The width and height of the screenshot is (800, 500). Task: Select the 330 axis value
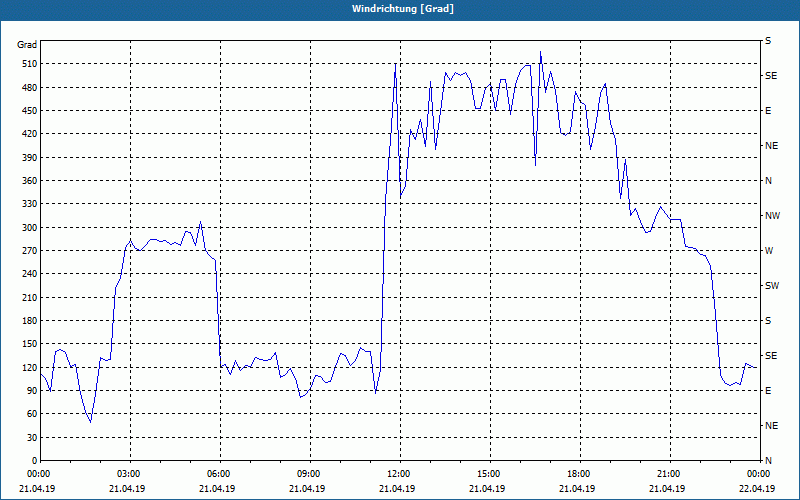tap(30, 204)
